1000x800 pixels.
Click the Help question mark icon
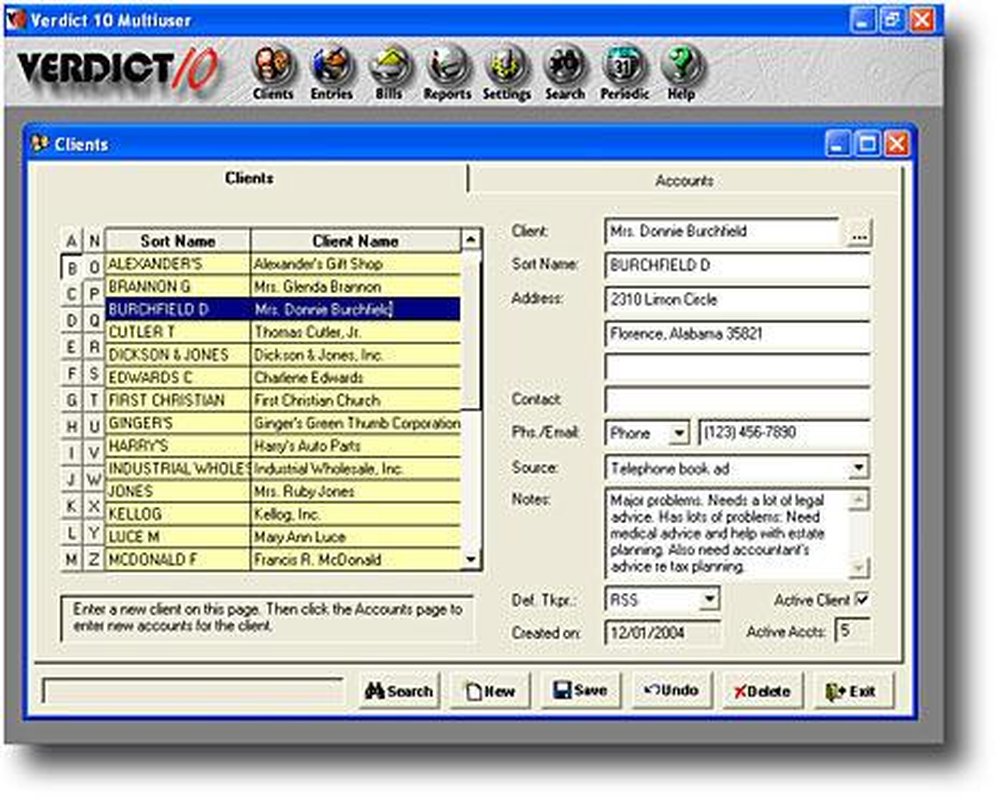tap(680, 70)
